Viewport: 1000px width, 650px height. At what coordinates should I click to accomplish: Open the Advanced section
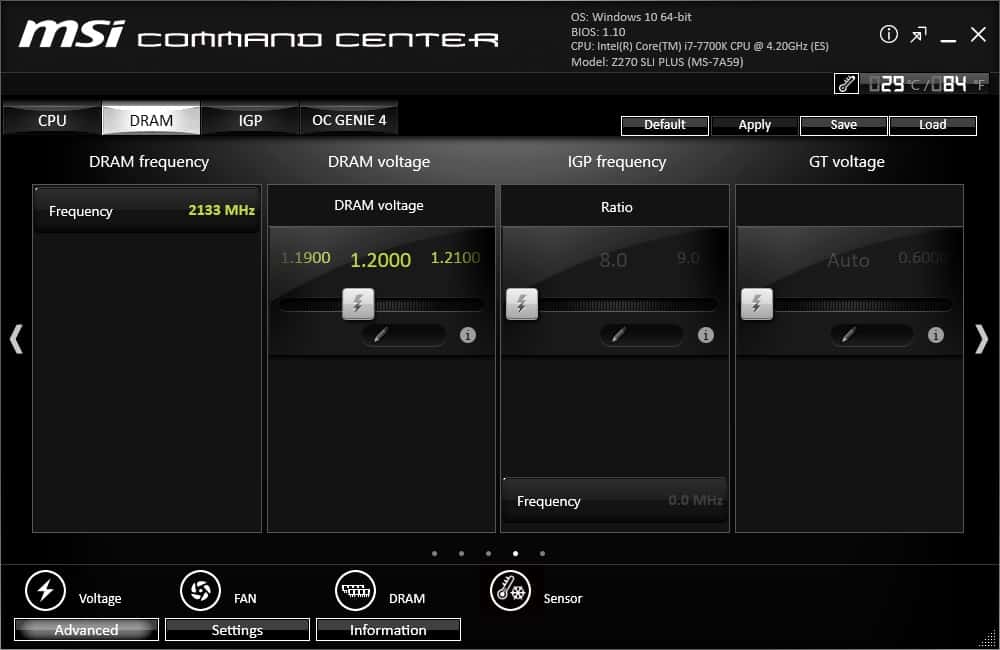(86, 630)
